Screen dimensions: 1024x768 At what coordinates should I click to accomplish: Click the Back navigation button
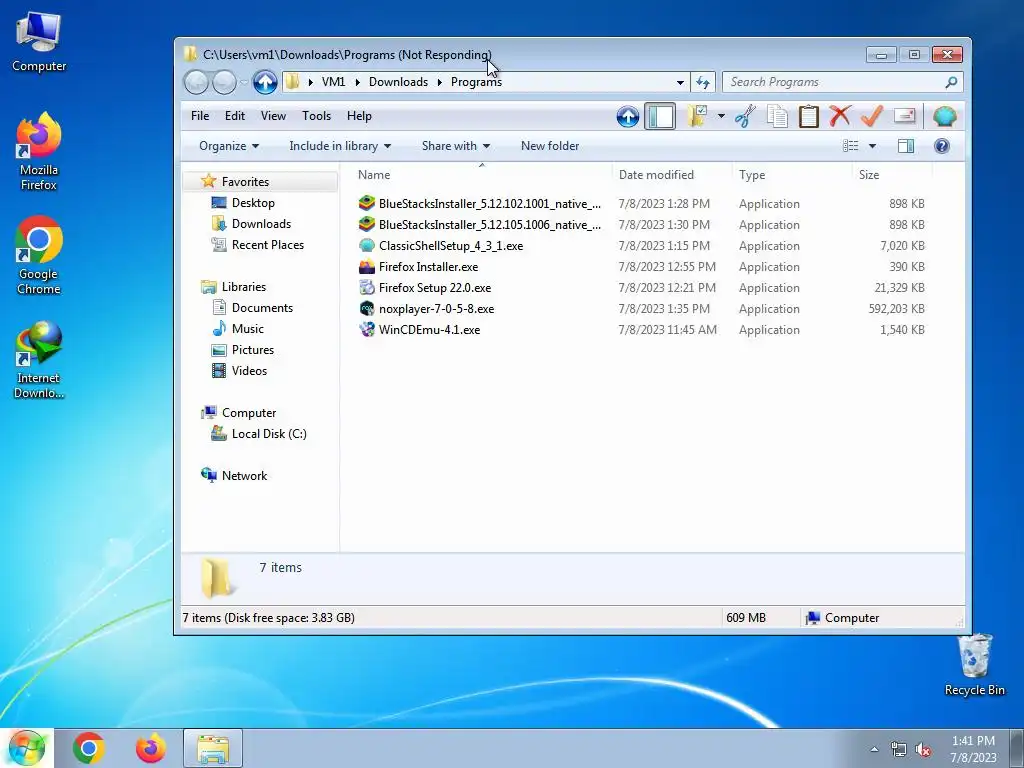tap(196, 82)
